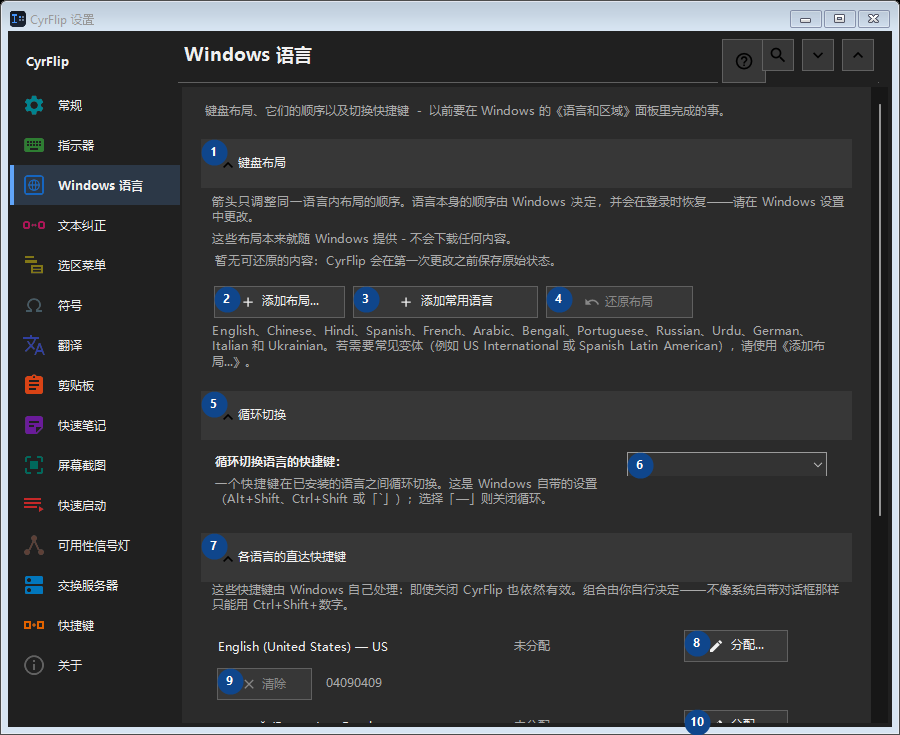Click the layout ID 04090409
900x735 pixels.
[354, 683]
